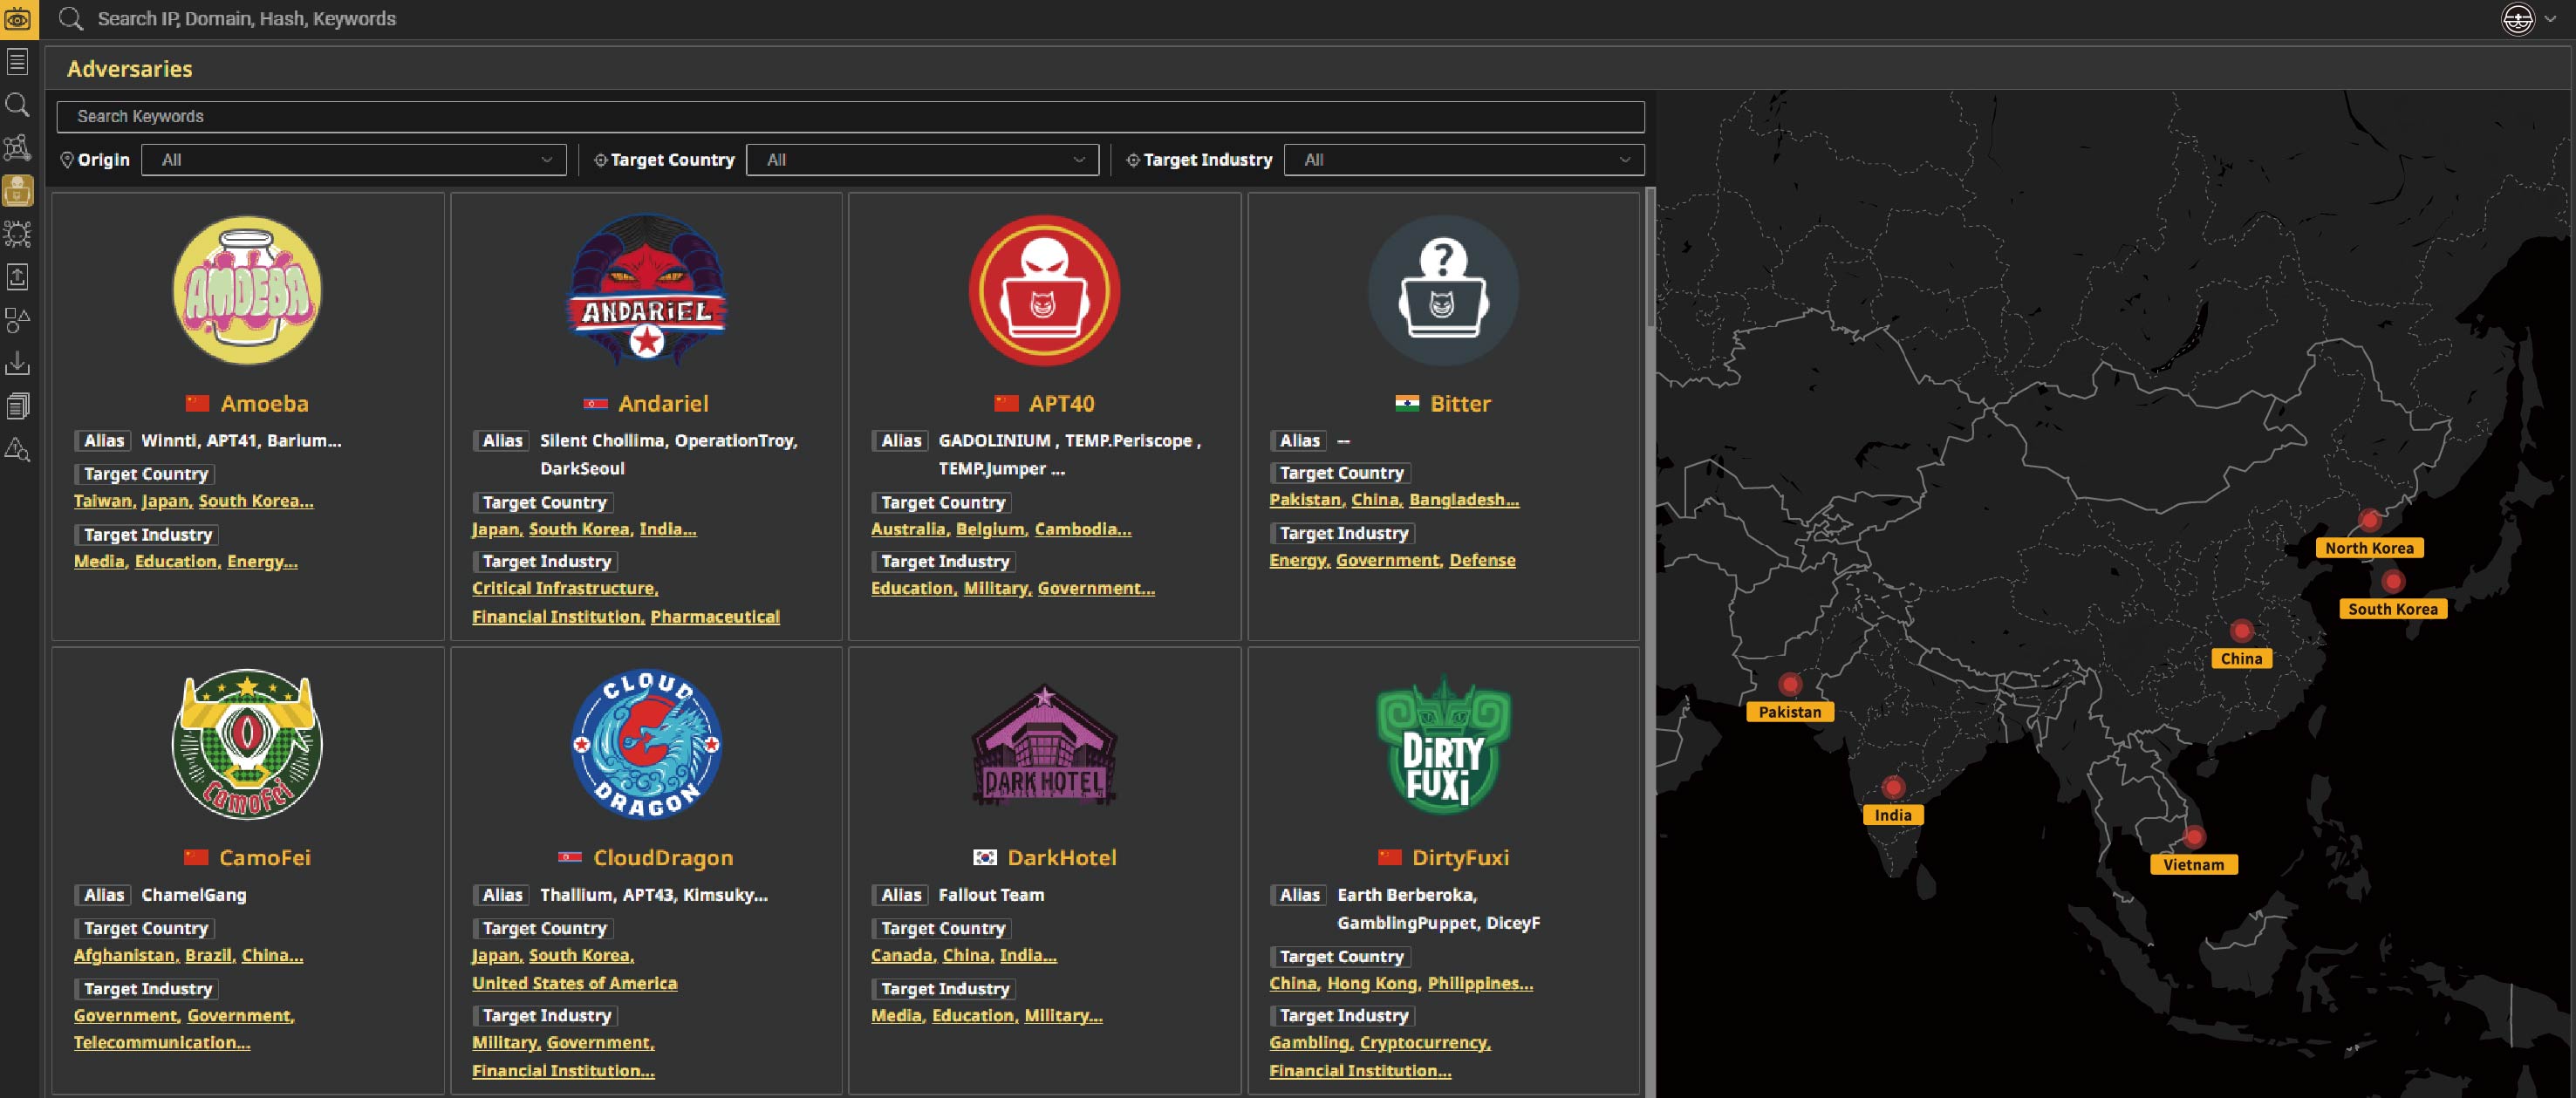Open the shapes sidebar icon
The width and height of the screenshot is (2576, 1098).
[x=18, y=320]
